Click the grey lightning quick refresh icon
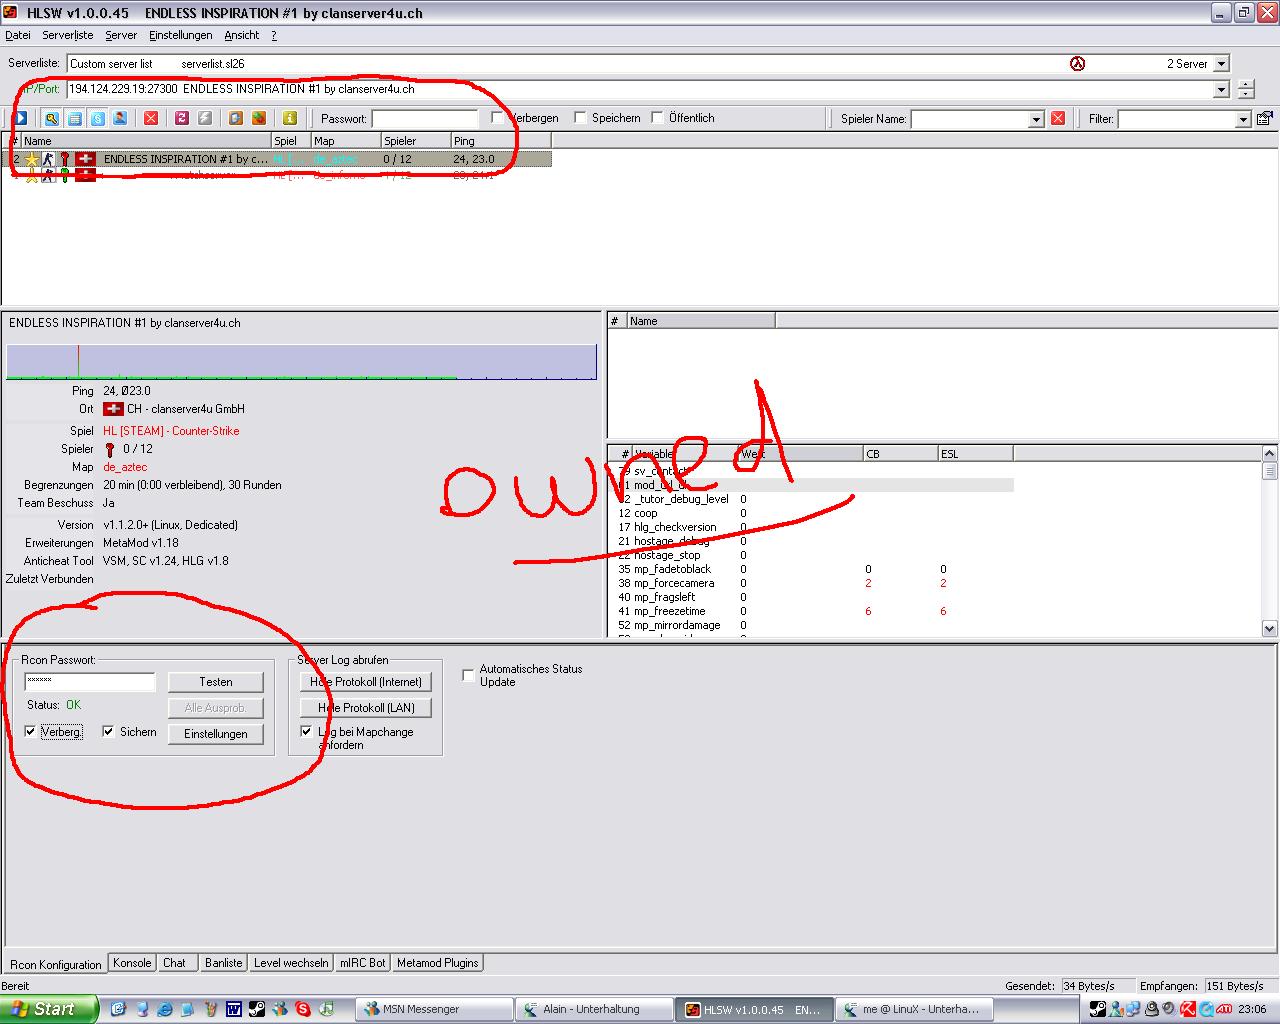1280x1024 pixels. (x=205, y=118)
